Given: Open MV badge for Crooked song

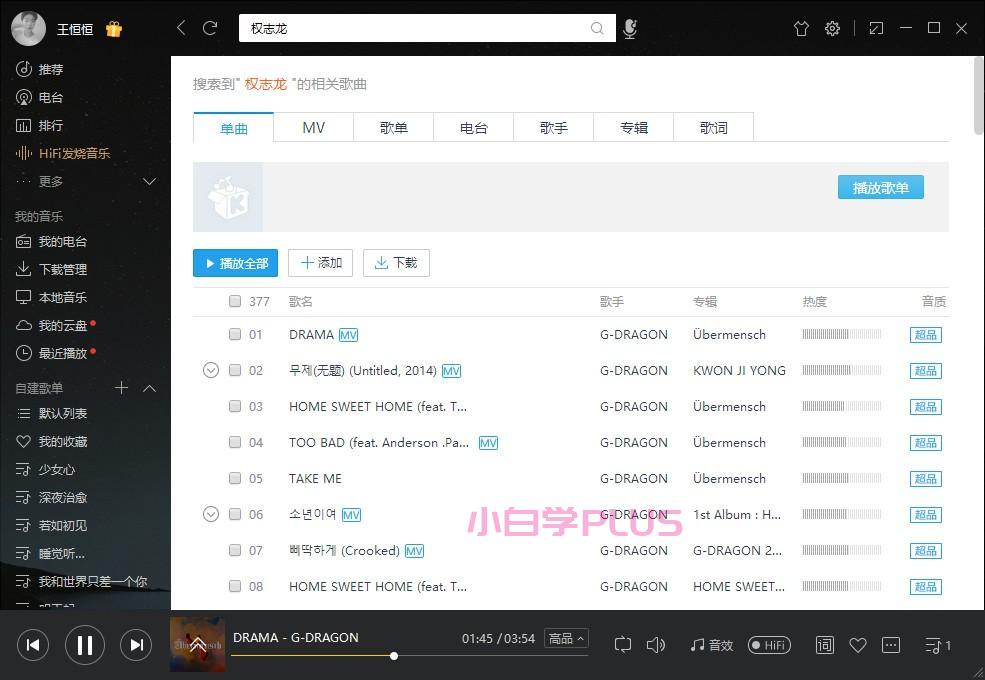Looking at the screenshot, I should coord(415,551).
